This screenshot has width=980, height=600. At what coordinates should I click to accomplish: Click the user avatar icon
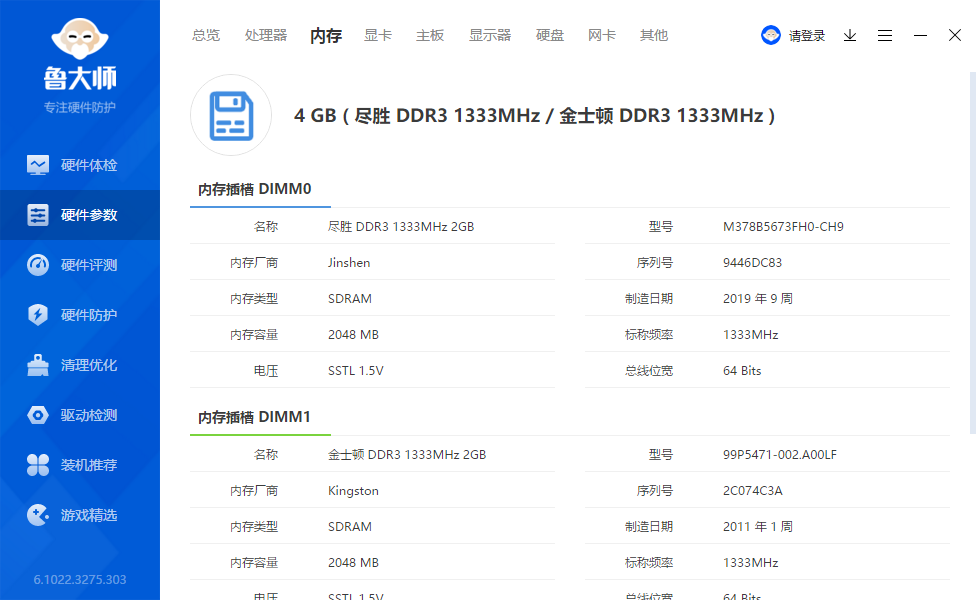[771, 35]
